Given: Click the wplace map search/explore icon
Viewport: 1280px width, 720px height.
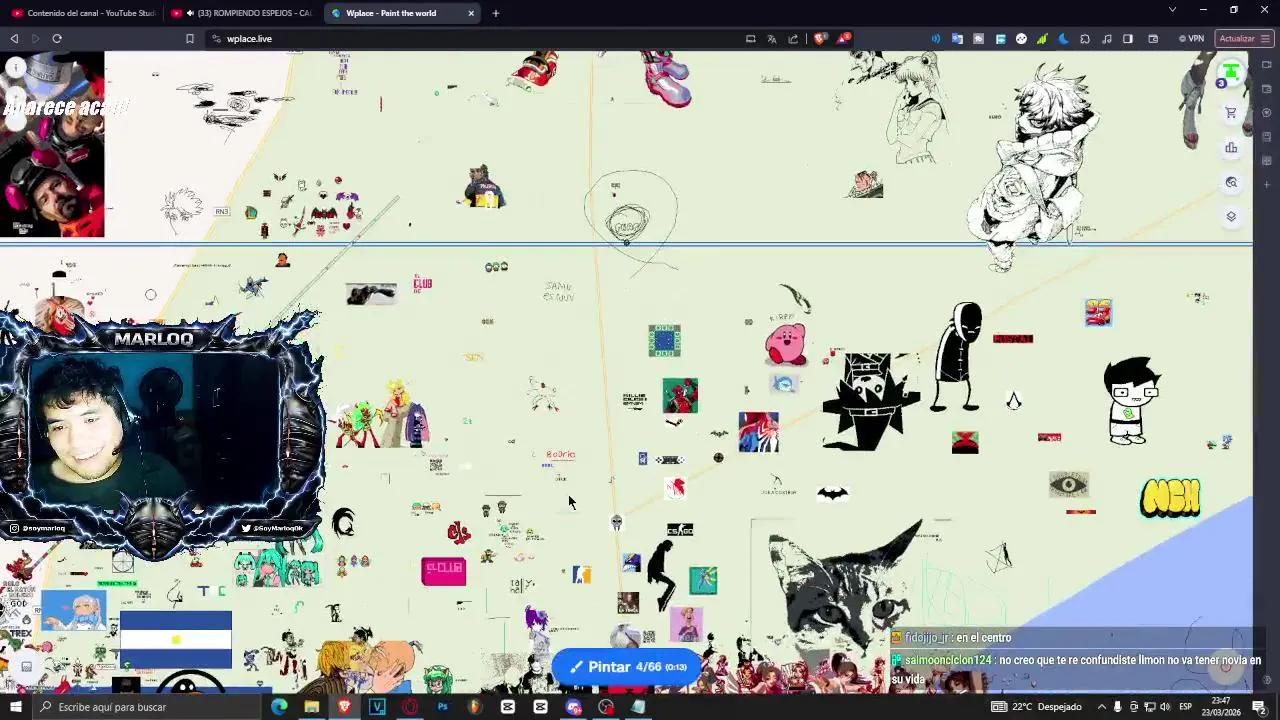Looking at the screenshot, I should pos(1231,183).
